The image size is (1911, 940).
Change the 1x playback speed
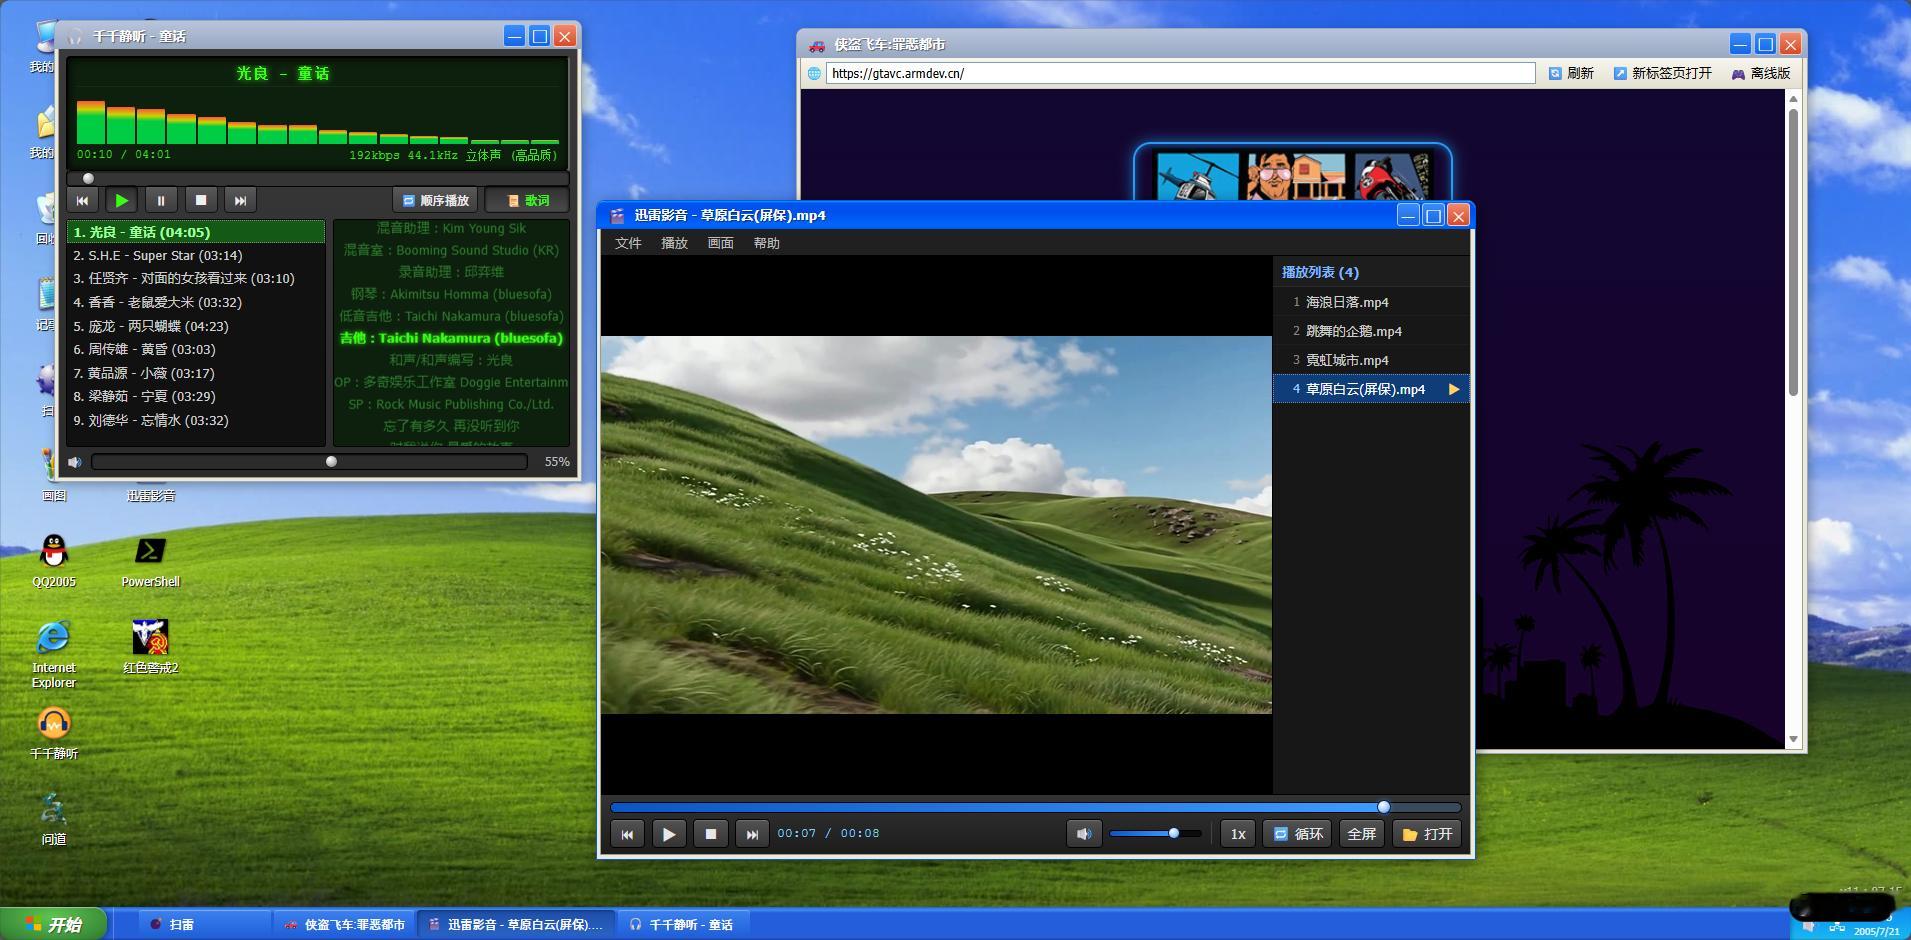point(1238,834)
